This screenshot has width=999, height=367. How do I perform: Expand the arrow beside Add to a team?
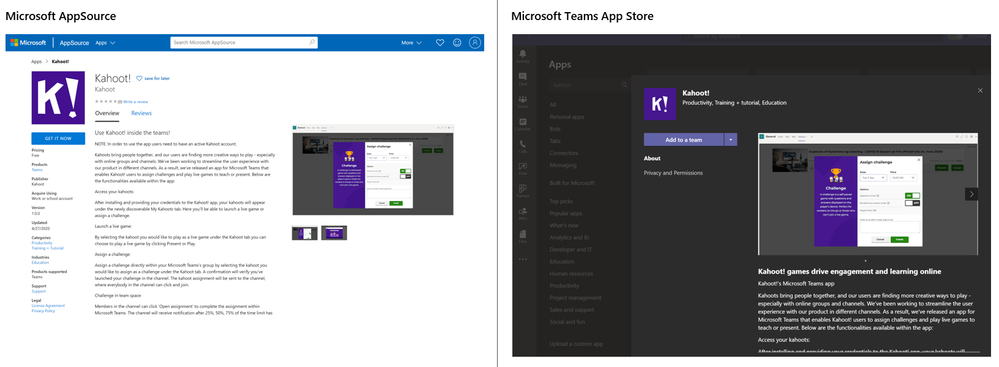[x=731, y=140]
